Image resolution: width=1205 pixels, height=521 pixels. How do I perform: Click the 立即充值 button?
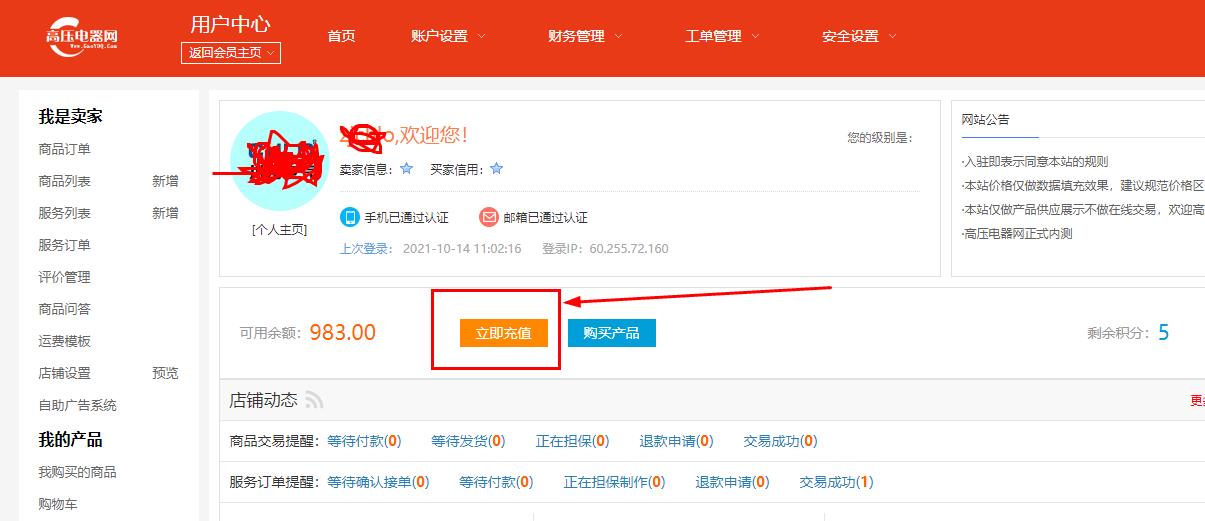tap(504, 333)
